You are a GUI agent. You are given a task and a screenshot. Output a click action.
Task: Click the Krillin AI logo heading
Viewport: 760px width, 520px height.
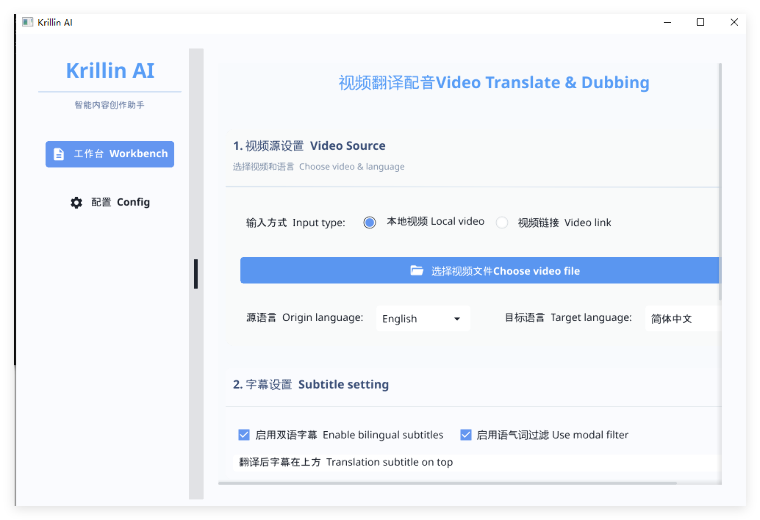coord(110,71)
